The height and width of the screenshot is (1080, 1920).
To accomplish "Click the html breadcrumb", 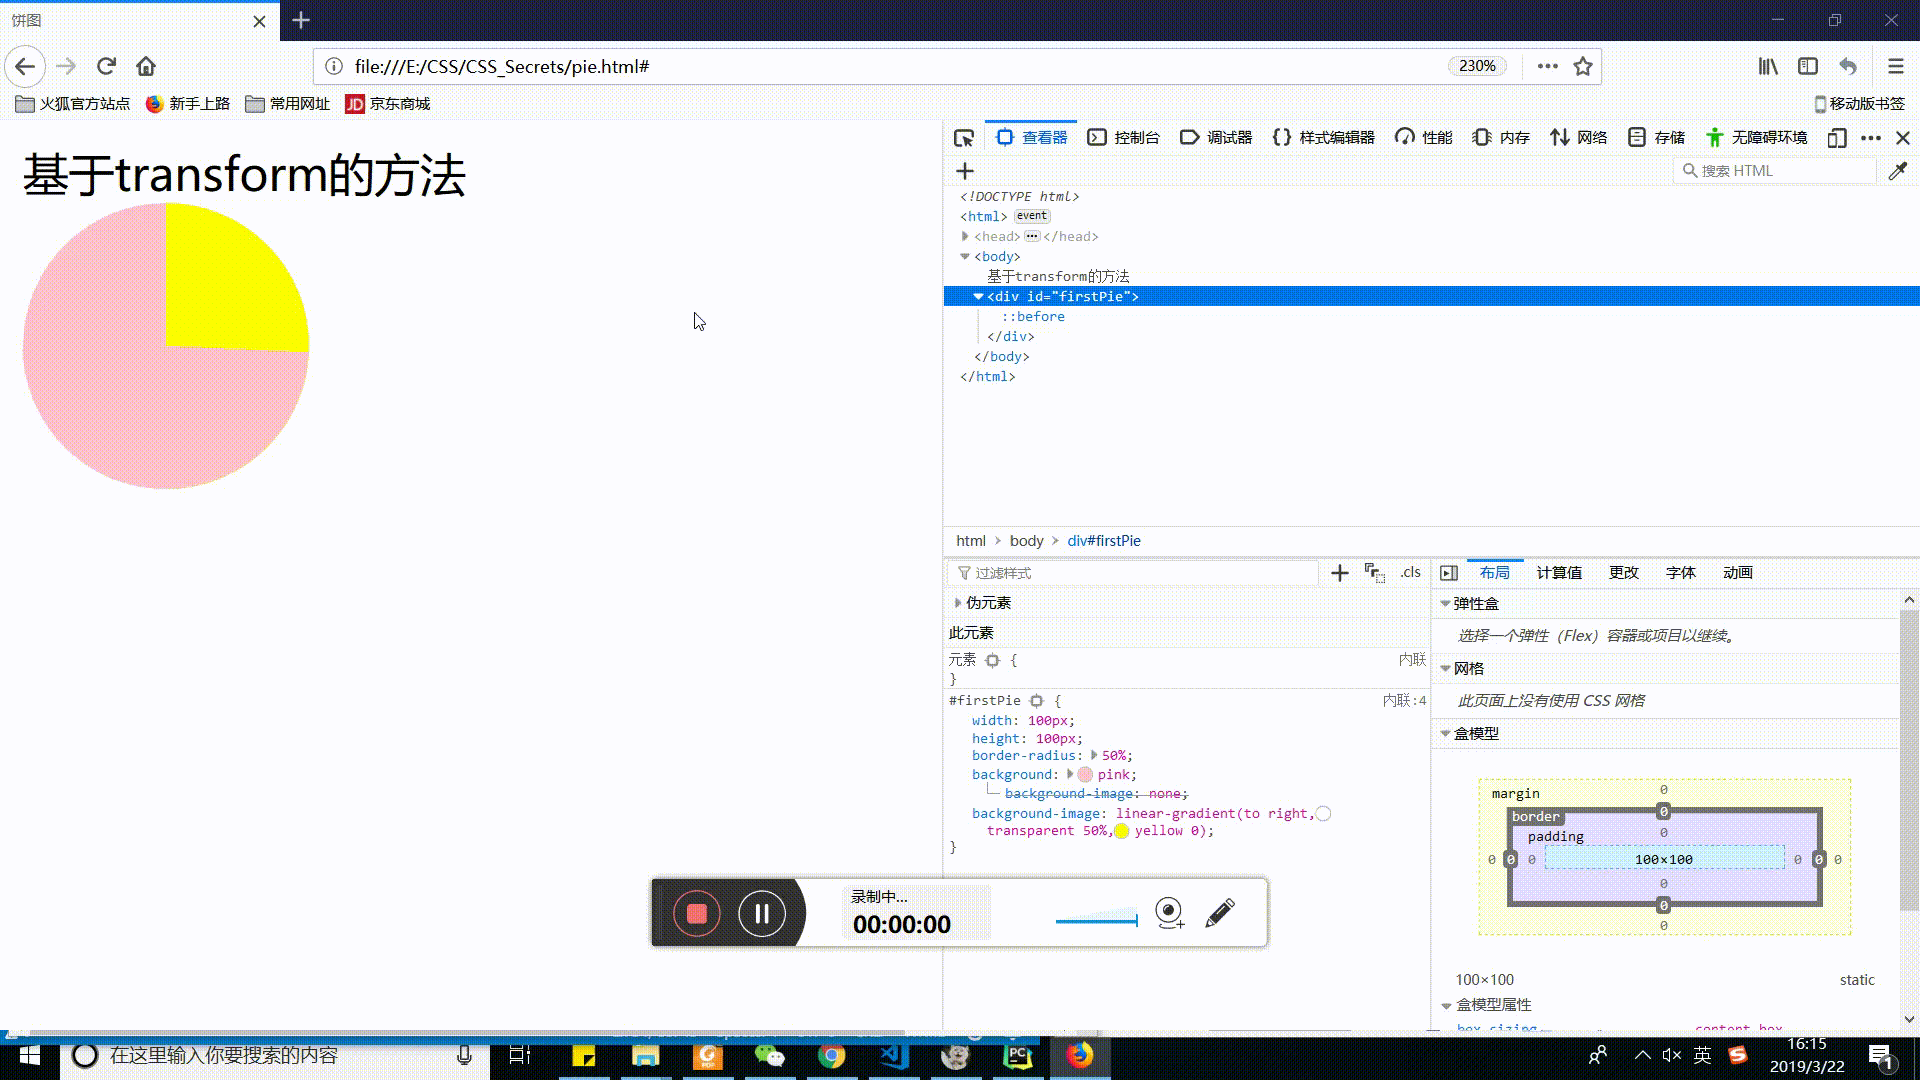I will (x=970, y=540).
